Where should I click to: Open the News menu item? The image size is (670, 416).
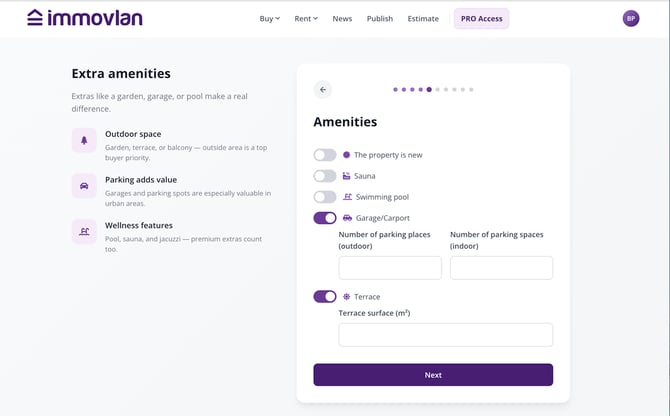(342, 19)
